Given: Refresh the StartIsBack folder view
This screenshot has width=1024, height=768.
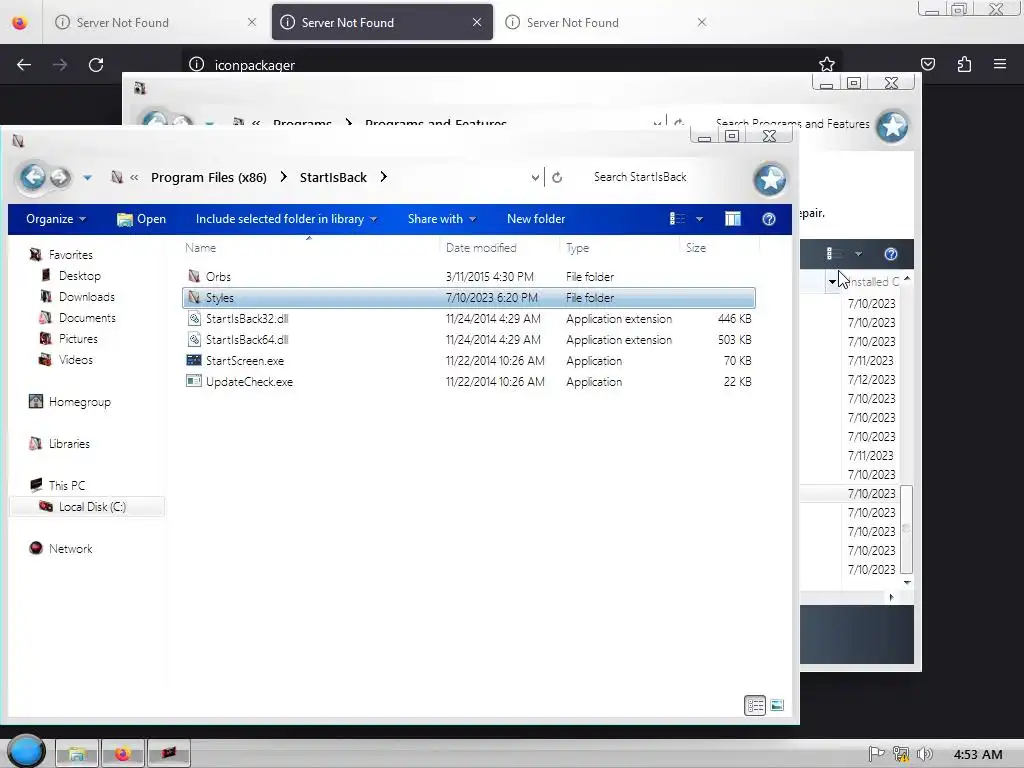Looking at the screenshot, I should point(557,177).
